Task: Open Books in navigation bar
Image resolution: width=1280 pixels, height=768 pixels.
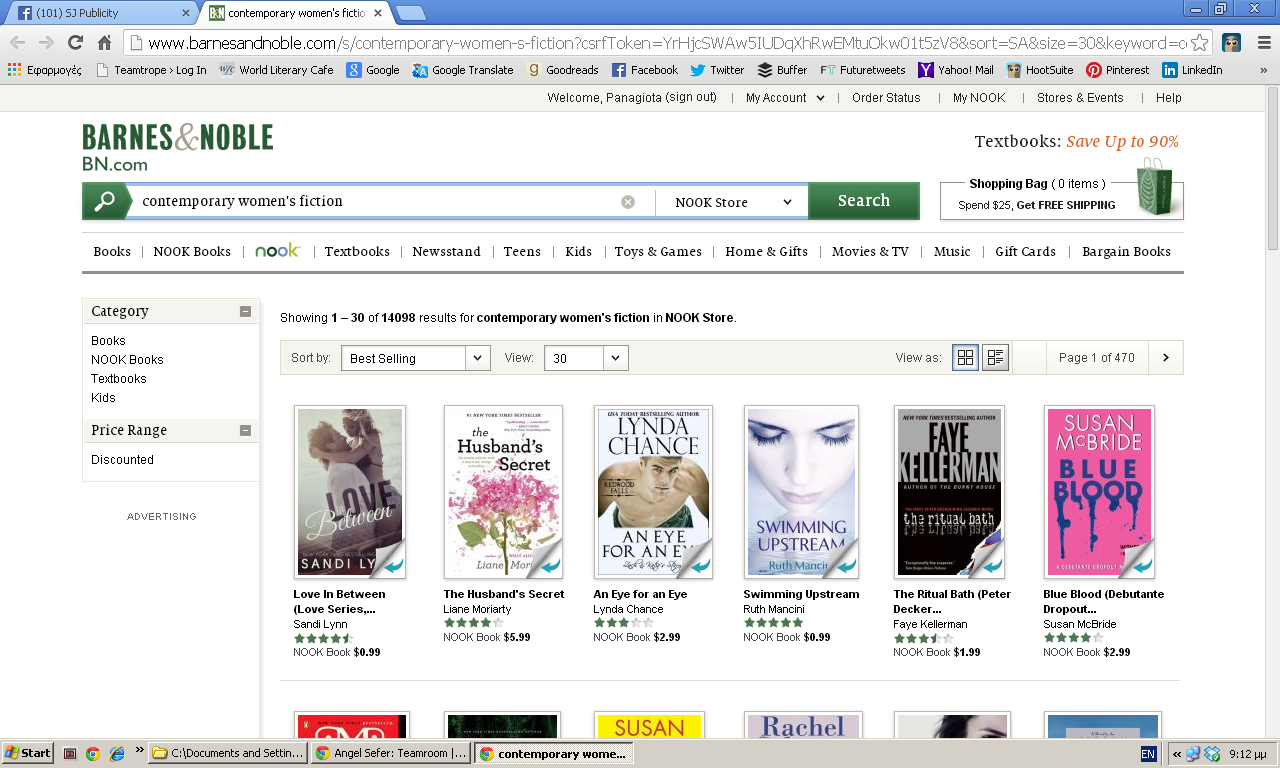Action: [112, 252]
